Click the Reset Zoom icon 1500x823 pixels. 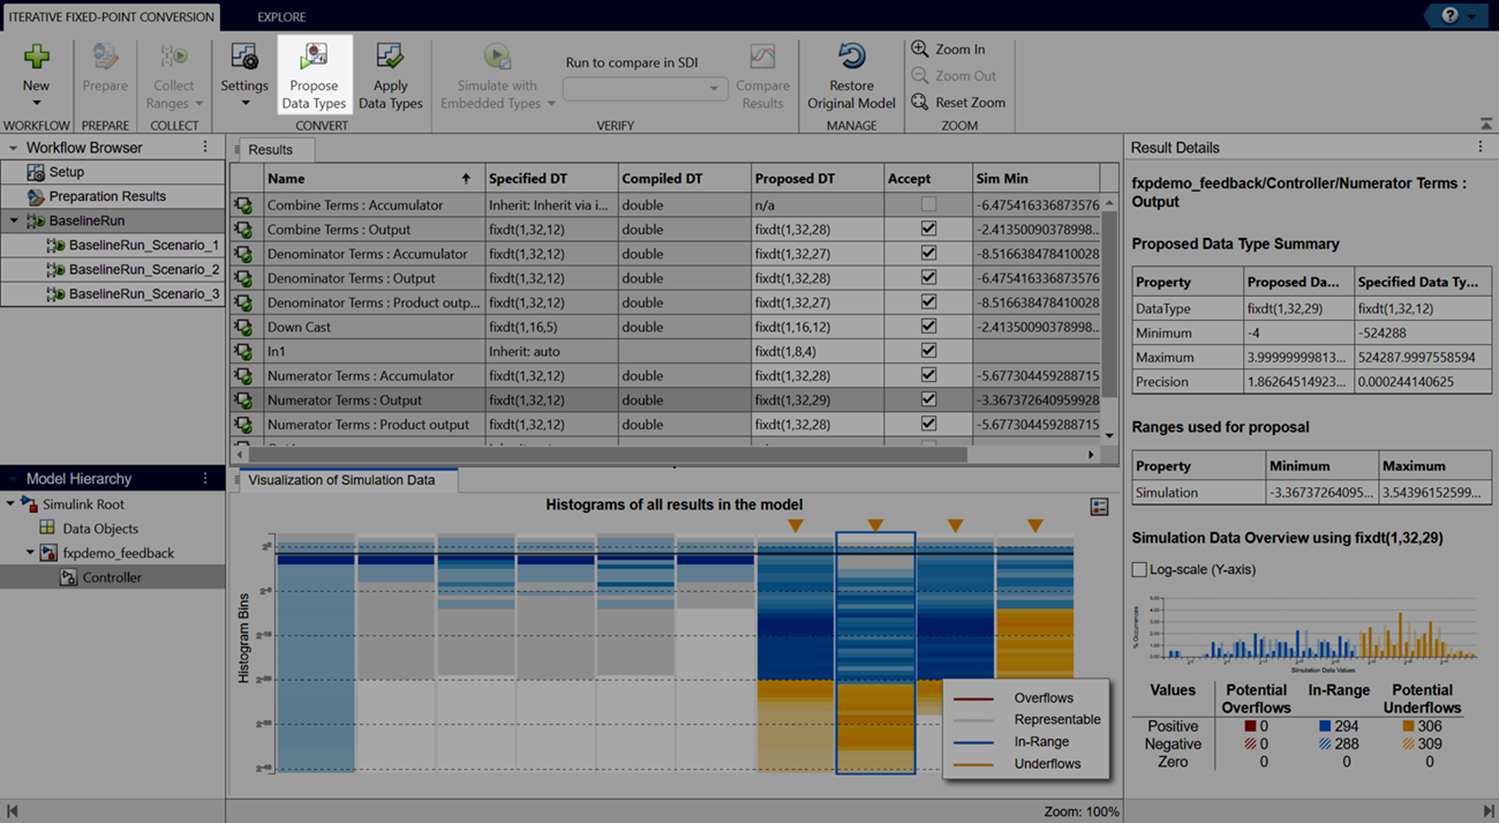pos(920,102)
